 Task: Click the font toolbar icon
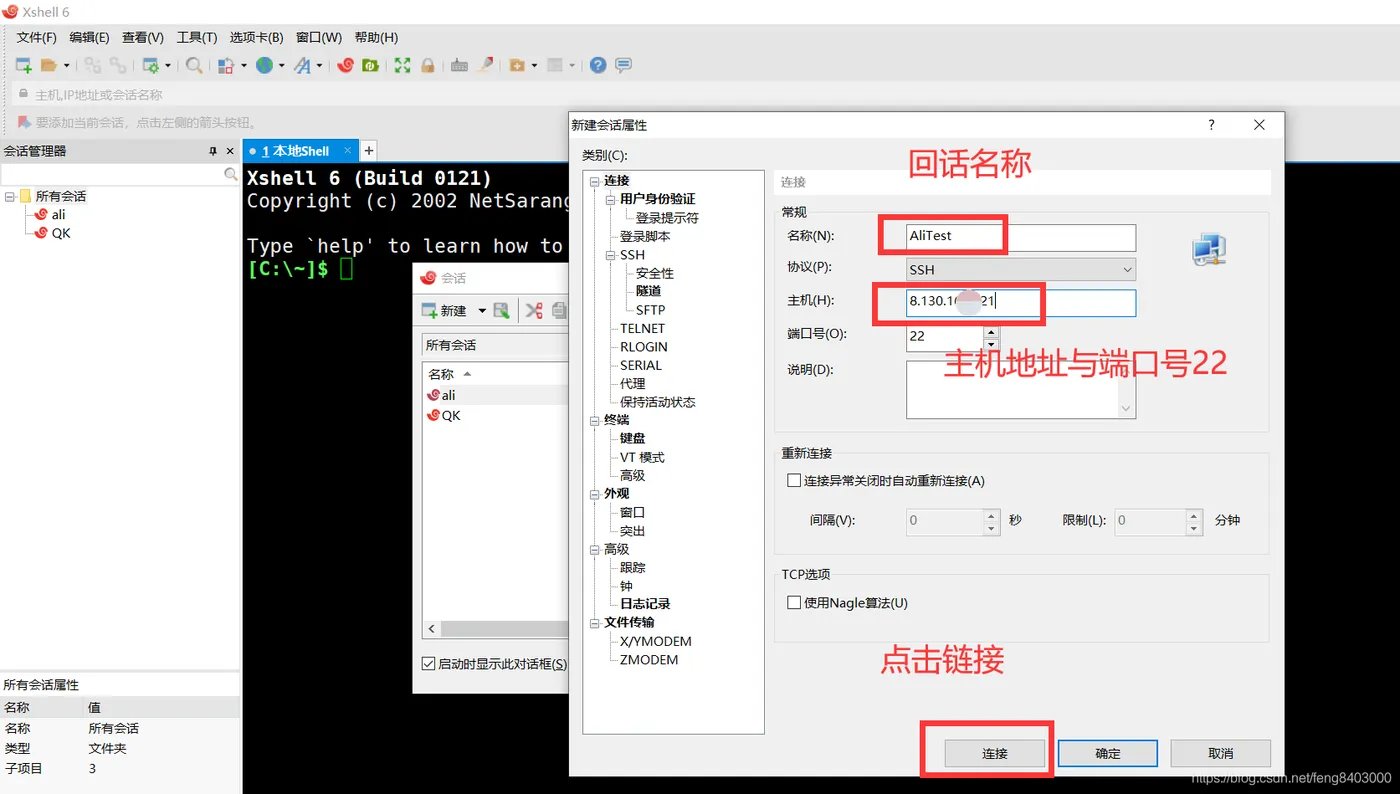[x=302, y=65]
